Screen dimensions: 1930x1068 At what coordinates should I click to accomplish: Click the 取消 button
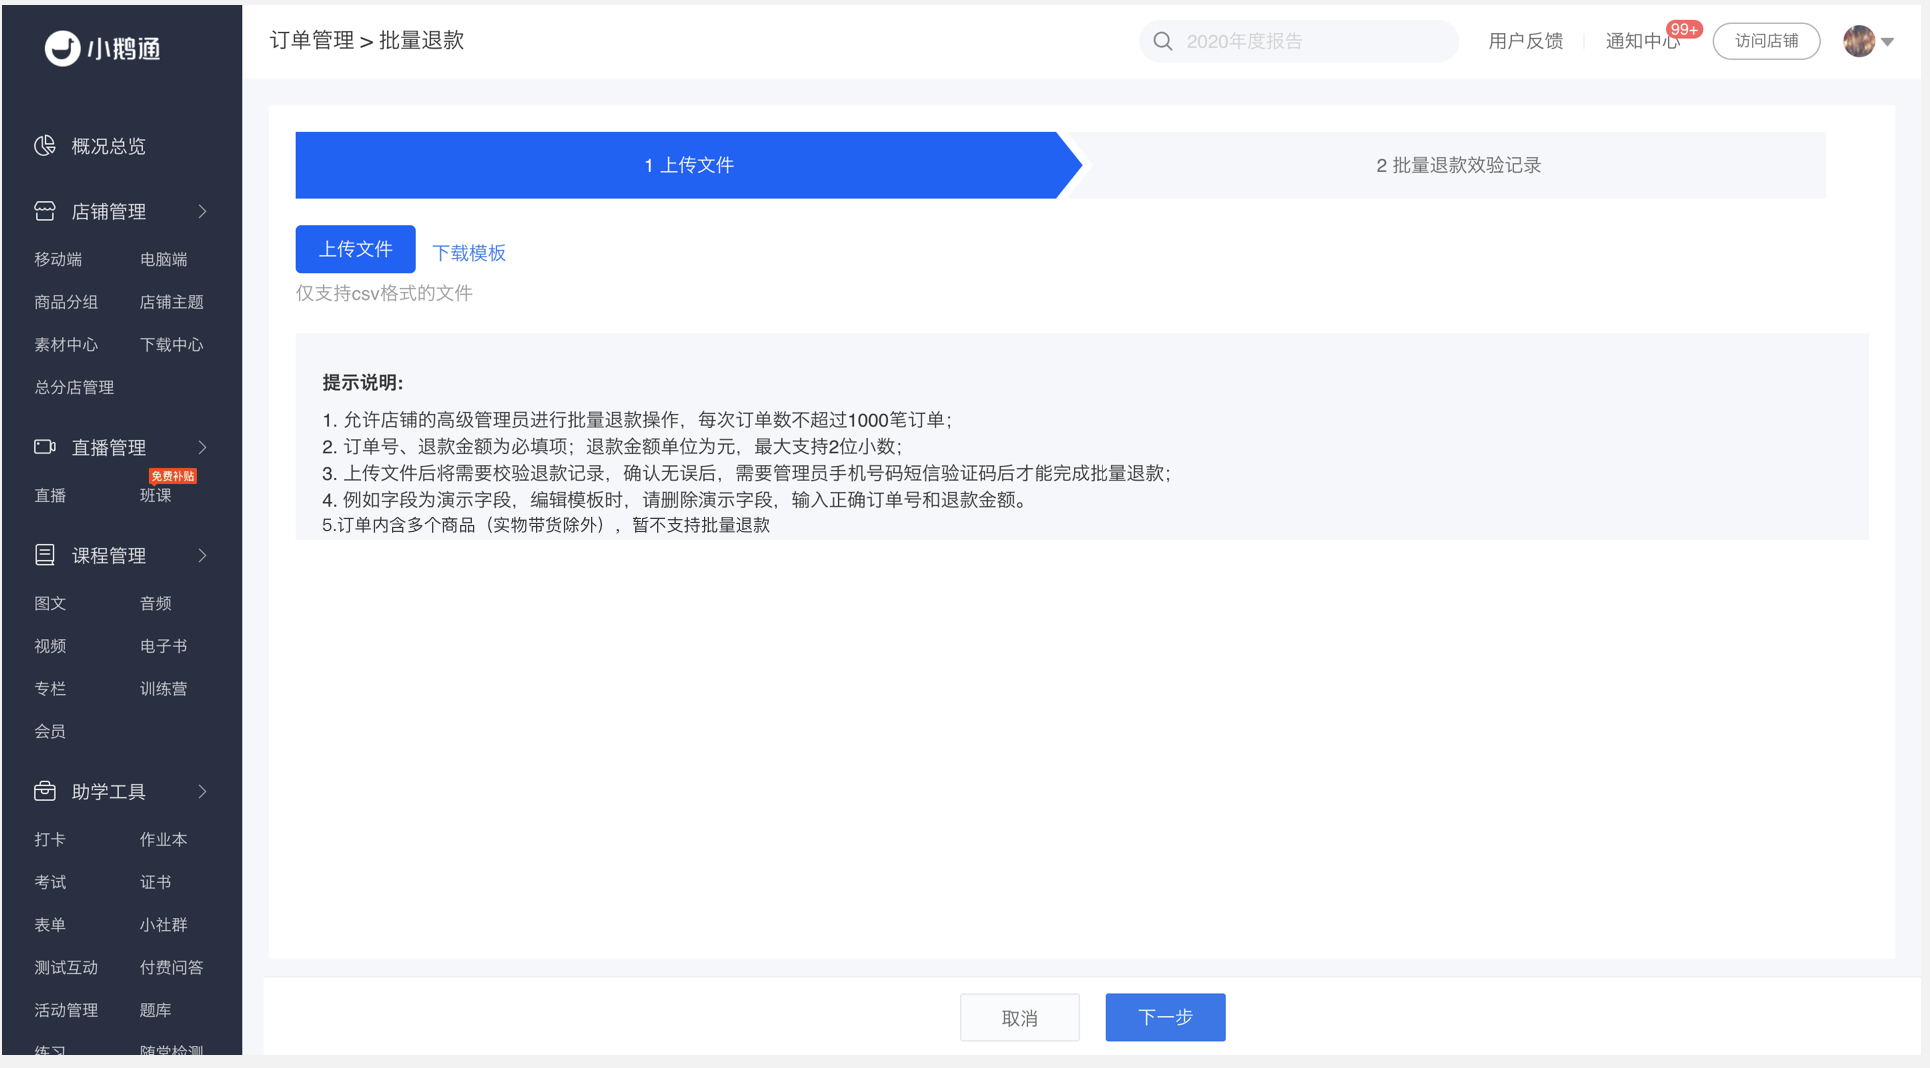click(x=1020, y=1017)
